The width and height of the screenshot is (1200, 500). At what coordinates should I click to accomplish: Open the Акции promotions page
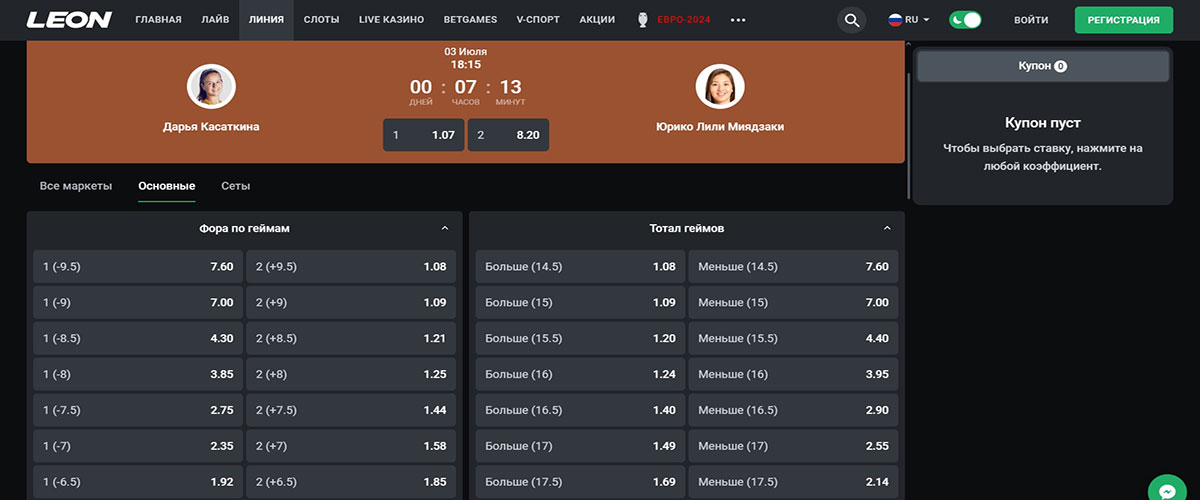pos(597,20)
